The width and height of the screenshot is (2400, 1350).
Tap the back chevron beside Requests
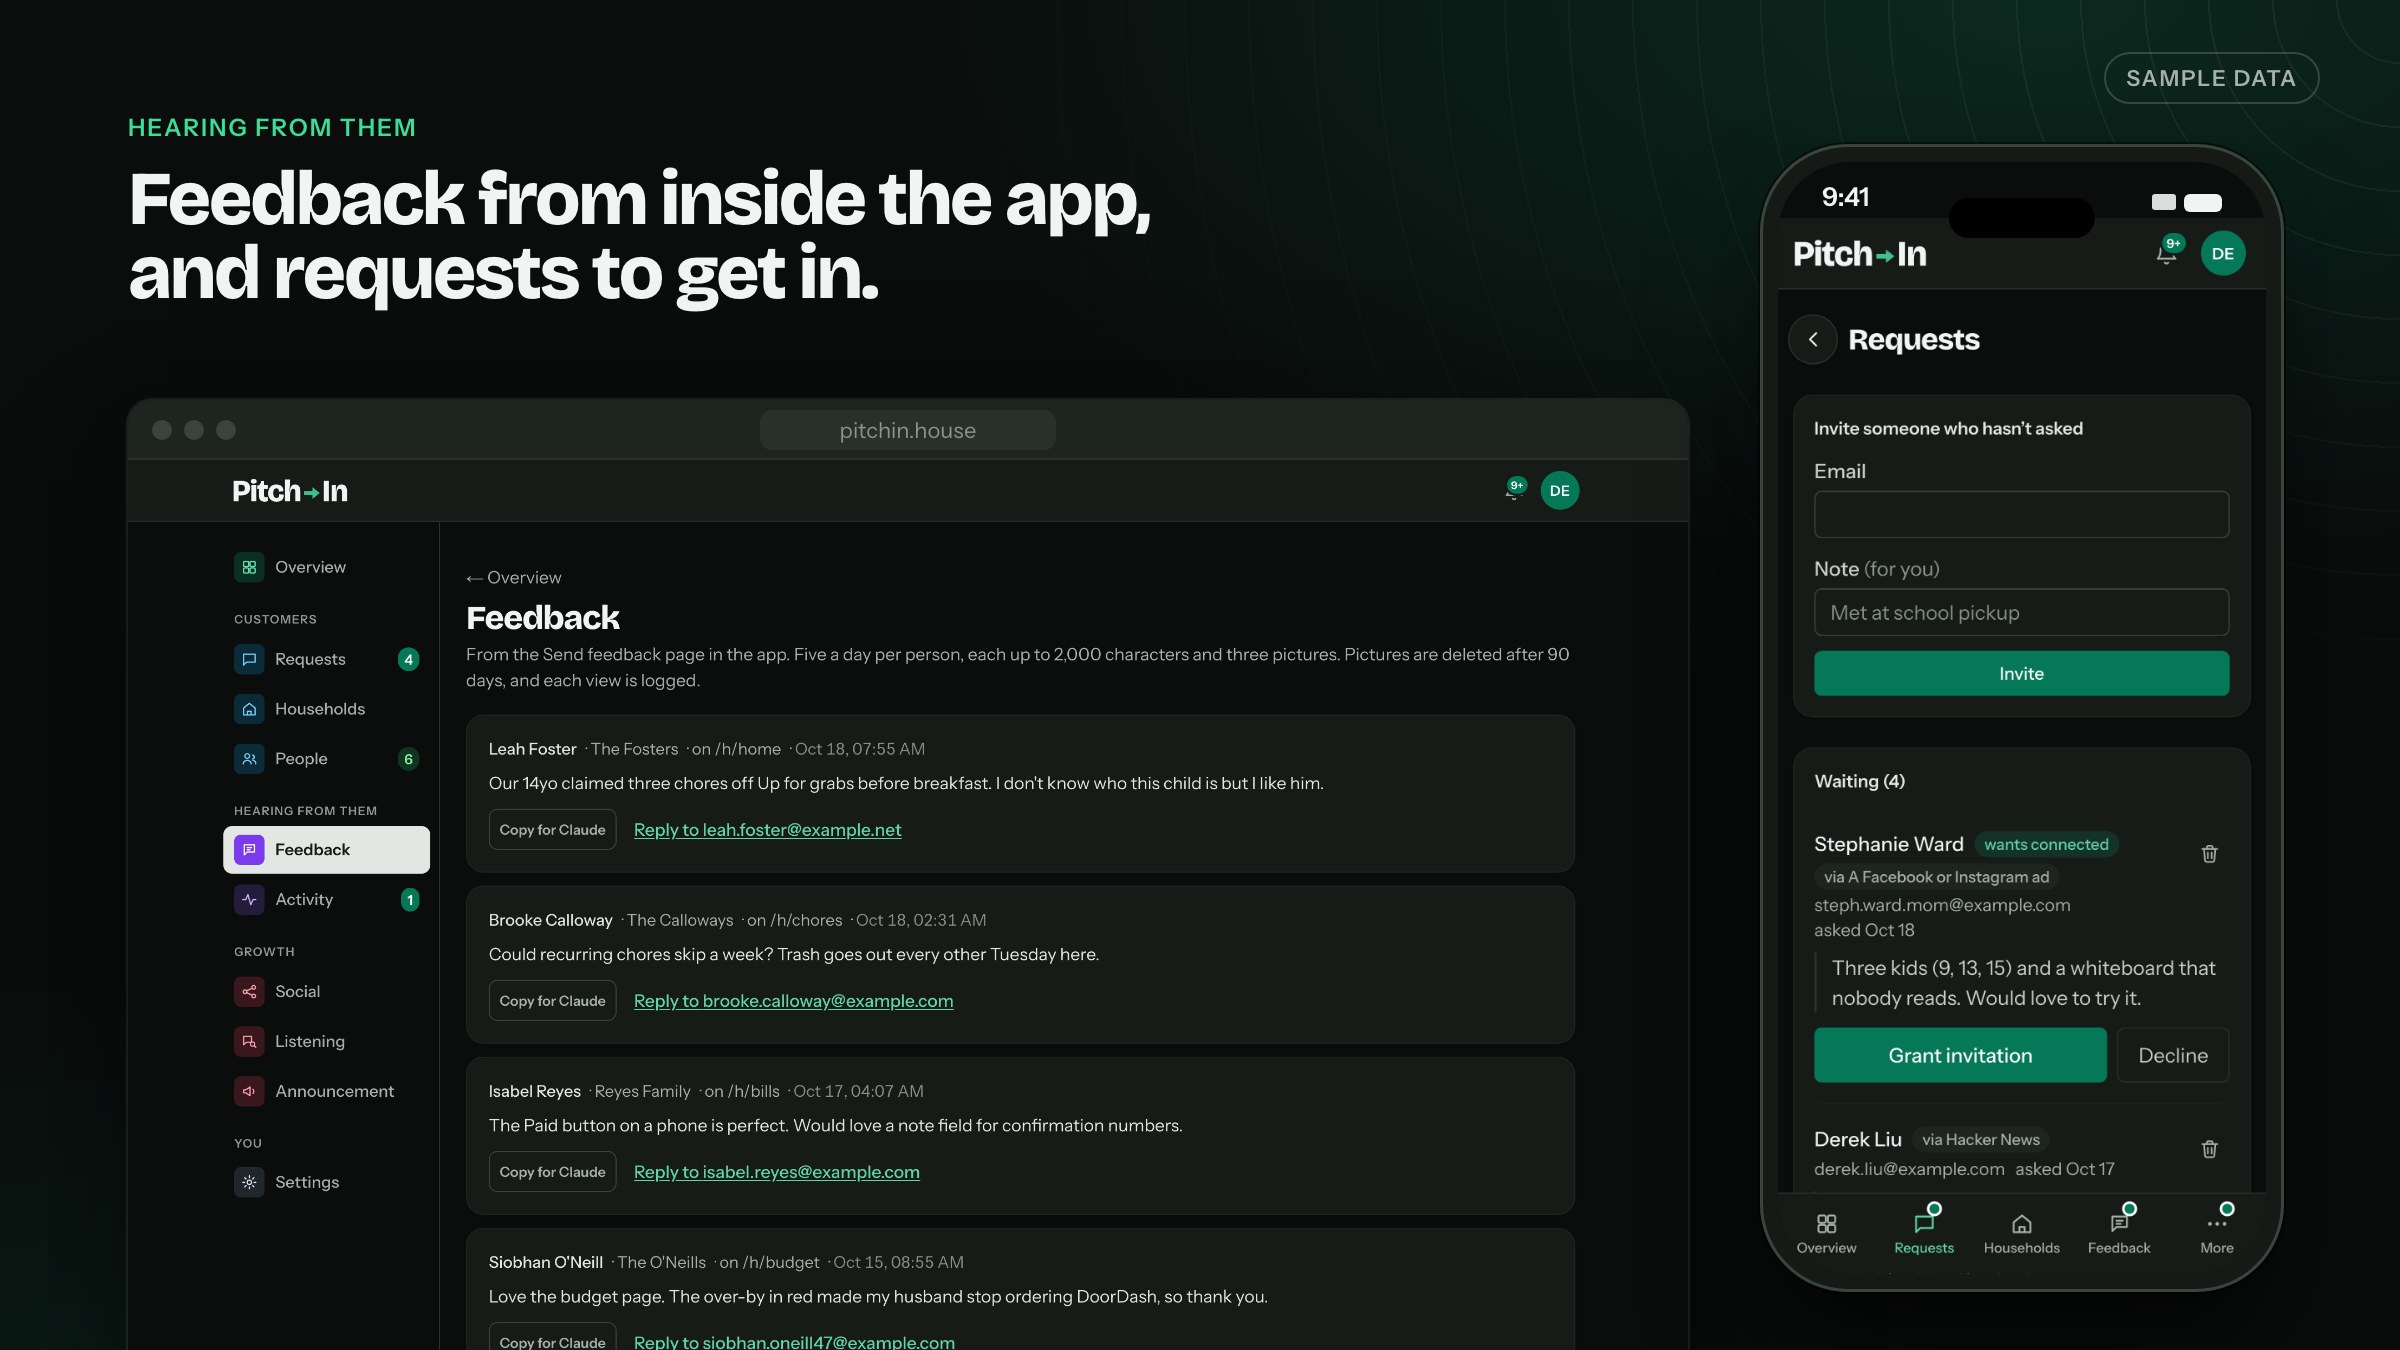click(1813, 340)
